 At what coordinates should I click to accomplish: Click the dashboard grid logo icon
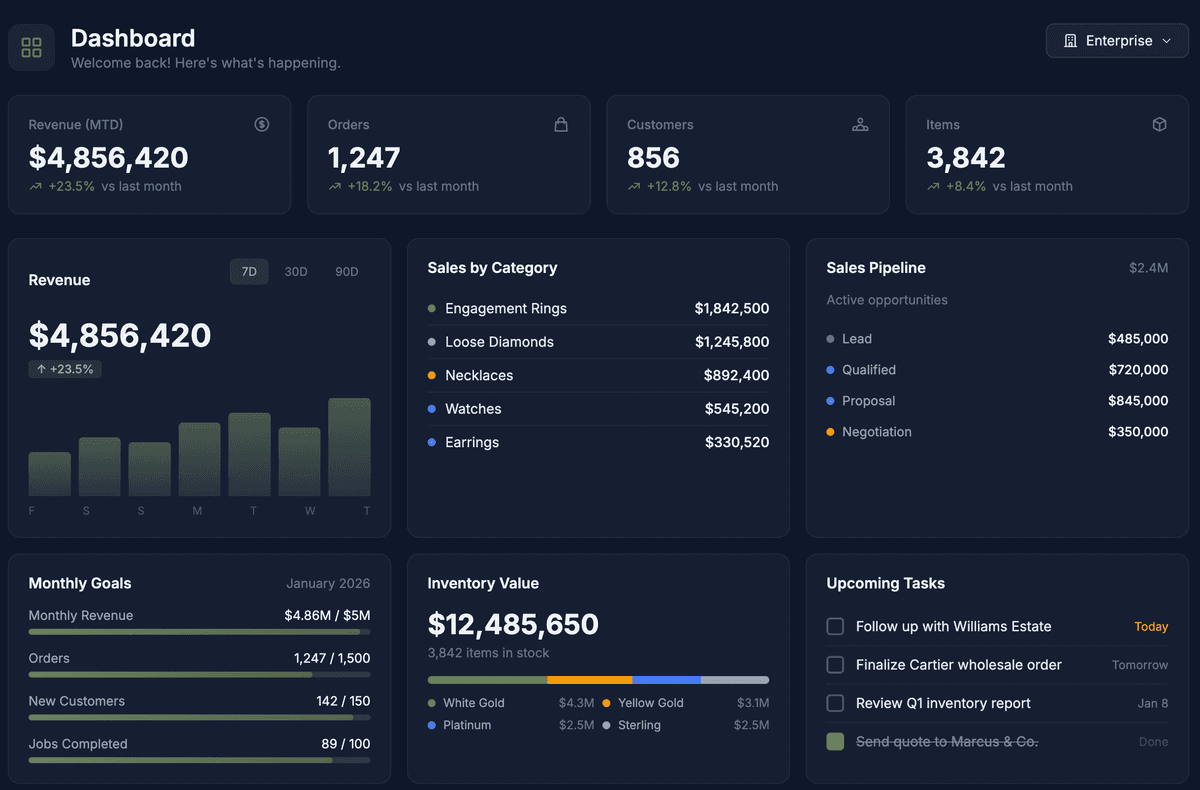click(31, 47)
